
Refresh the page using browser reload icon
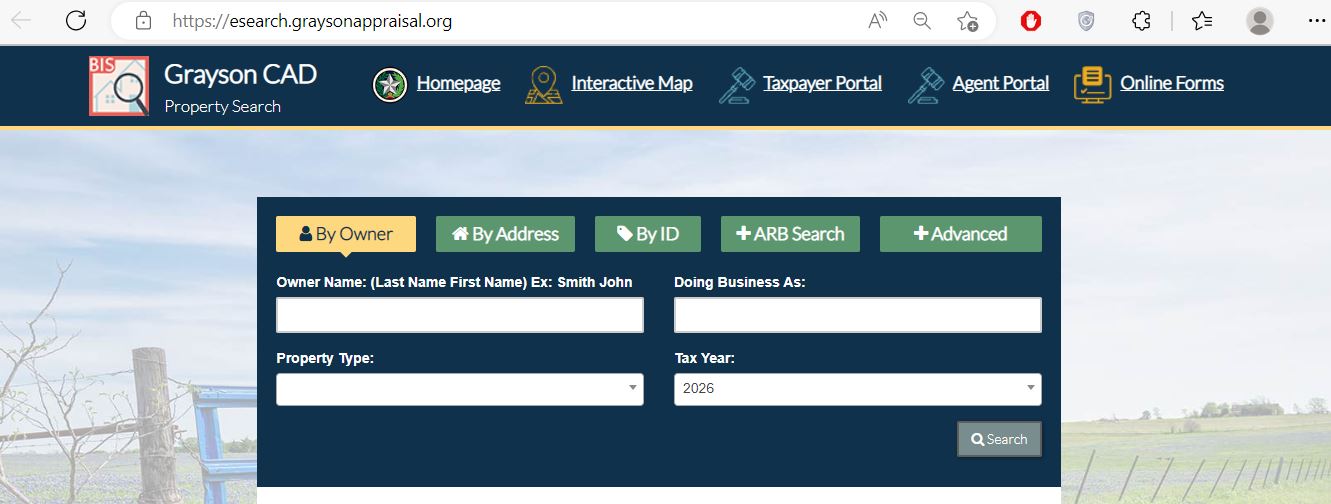pyautogui.click(x=75, y=20)
